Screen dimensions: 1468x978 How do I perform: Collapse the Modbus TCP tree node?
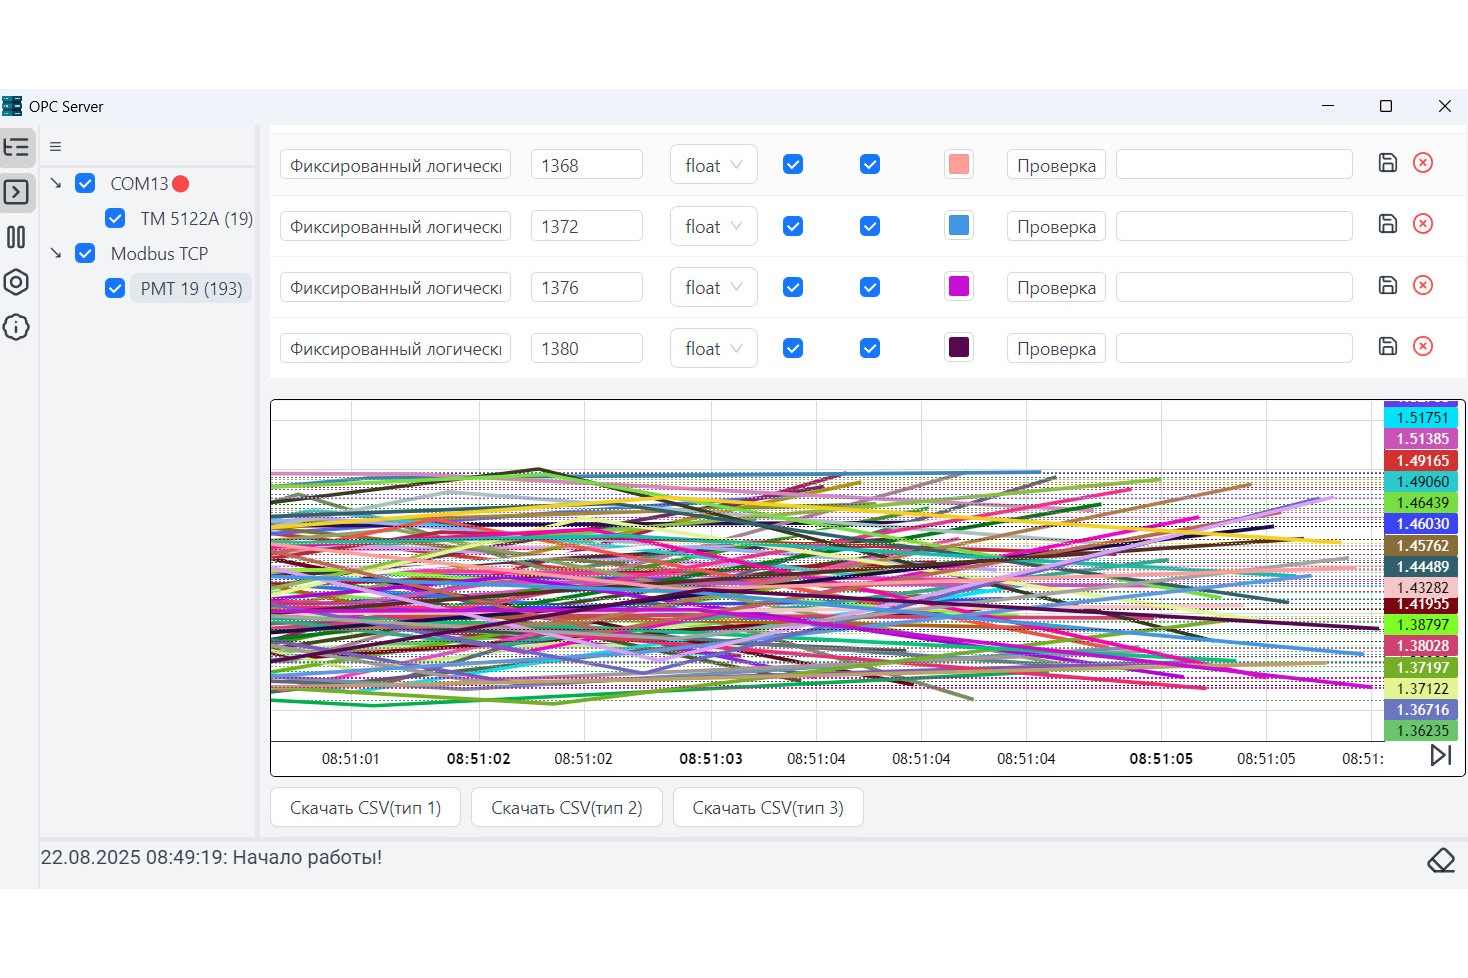click(x=56, y=254)
